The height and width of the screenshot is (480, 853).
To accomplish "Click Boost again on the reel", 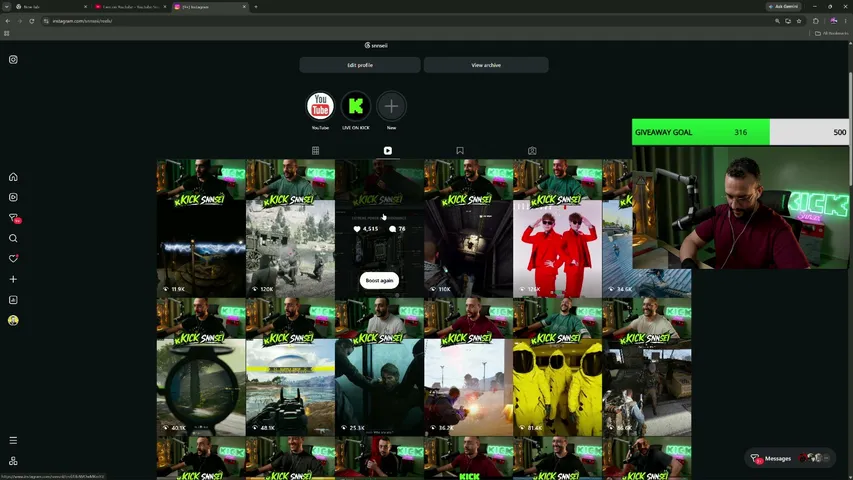I will pos(379,280).
